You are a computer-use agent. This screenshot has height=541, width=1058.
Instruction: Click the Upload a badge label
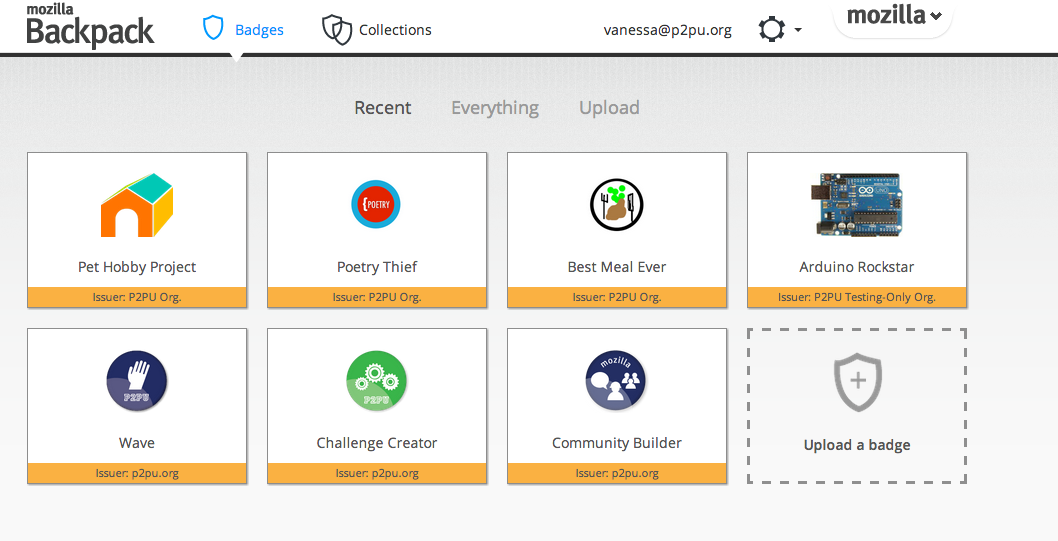click(857, 445)
